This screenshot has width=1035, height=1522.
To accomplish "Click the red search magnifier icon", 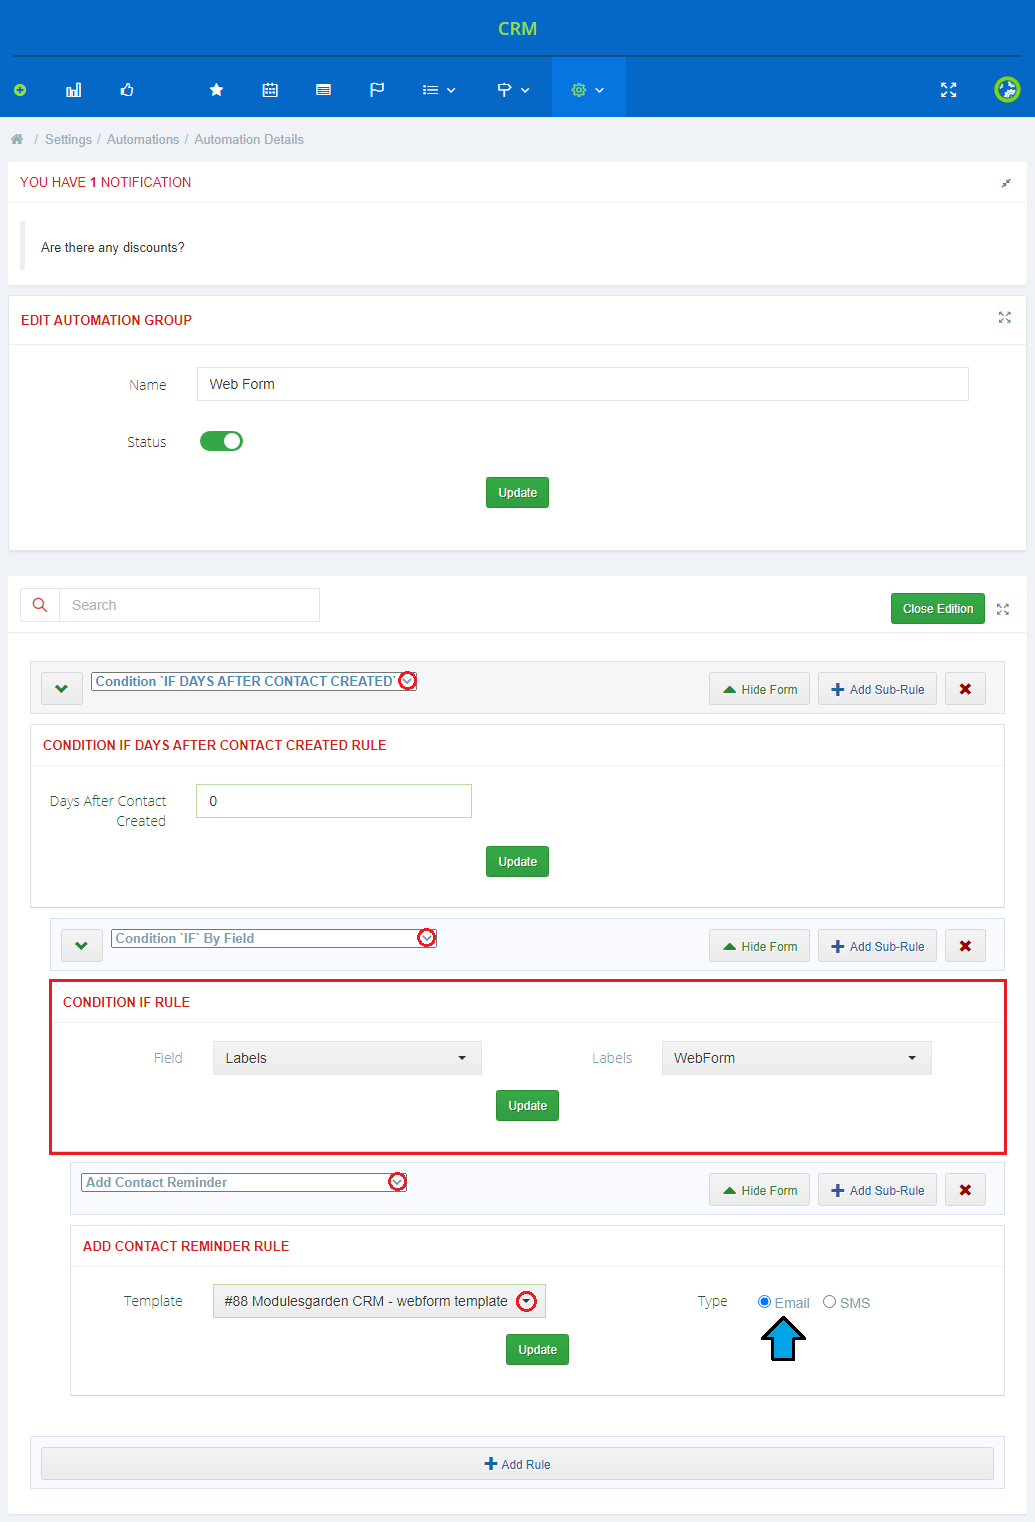I will pyautogui.click(x=40, y=605).
